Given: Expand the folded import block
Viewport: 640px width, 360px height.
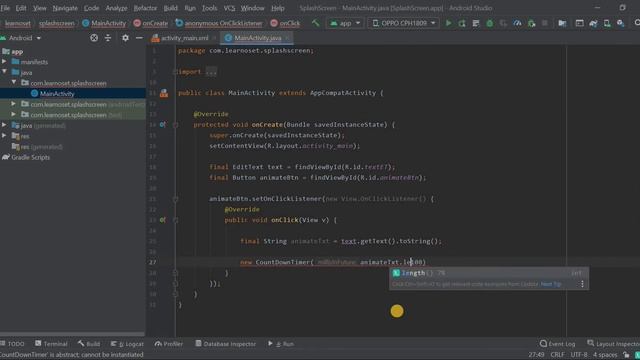Looking at the screenshot, I should coord(211,72).
